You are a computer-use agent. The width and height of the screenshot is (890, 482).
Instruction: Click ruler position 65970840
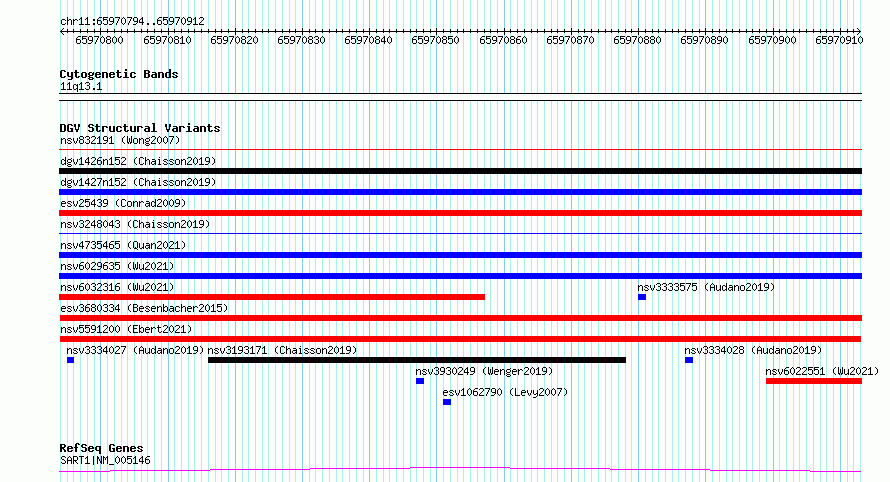[x=368, y=40]
